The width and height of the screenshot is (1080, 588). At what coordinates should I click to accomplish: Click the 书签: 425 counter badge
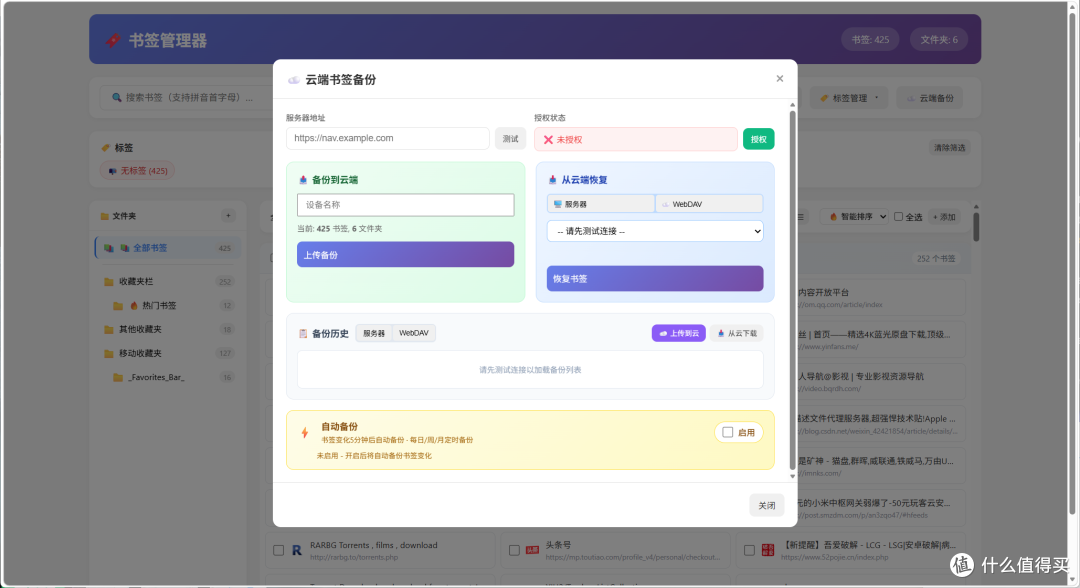point(870,40)
